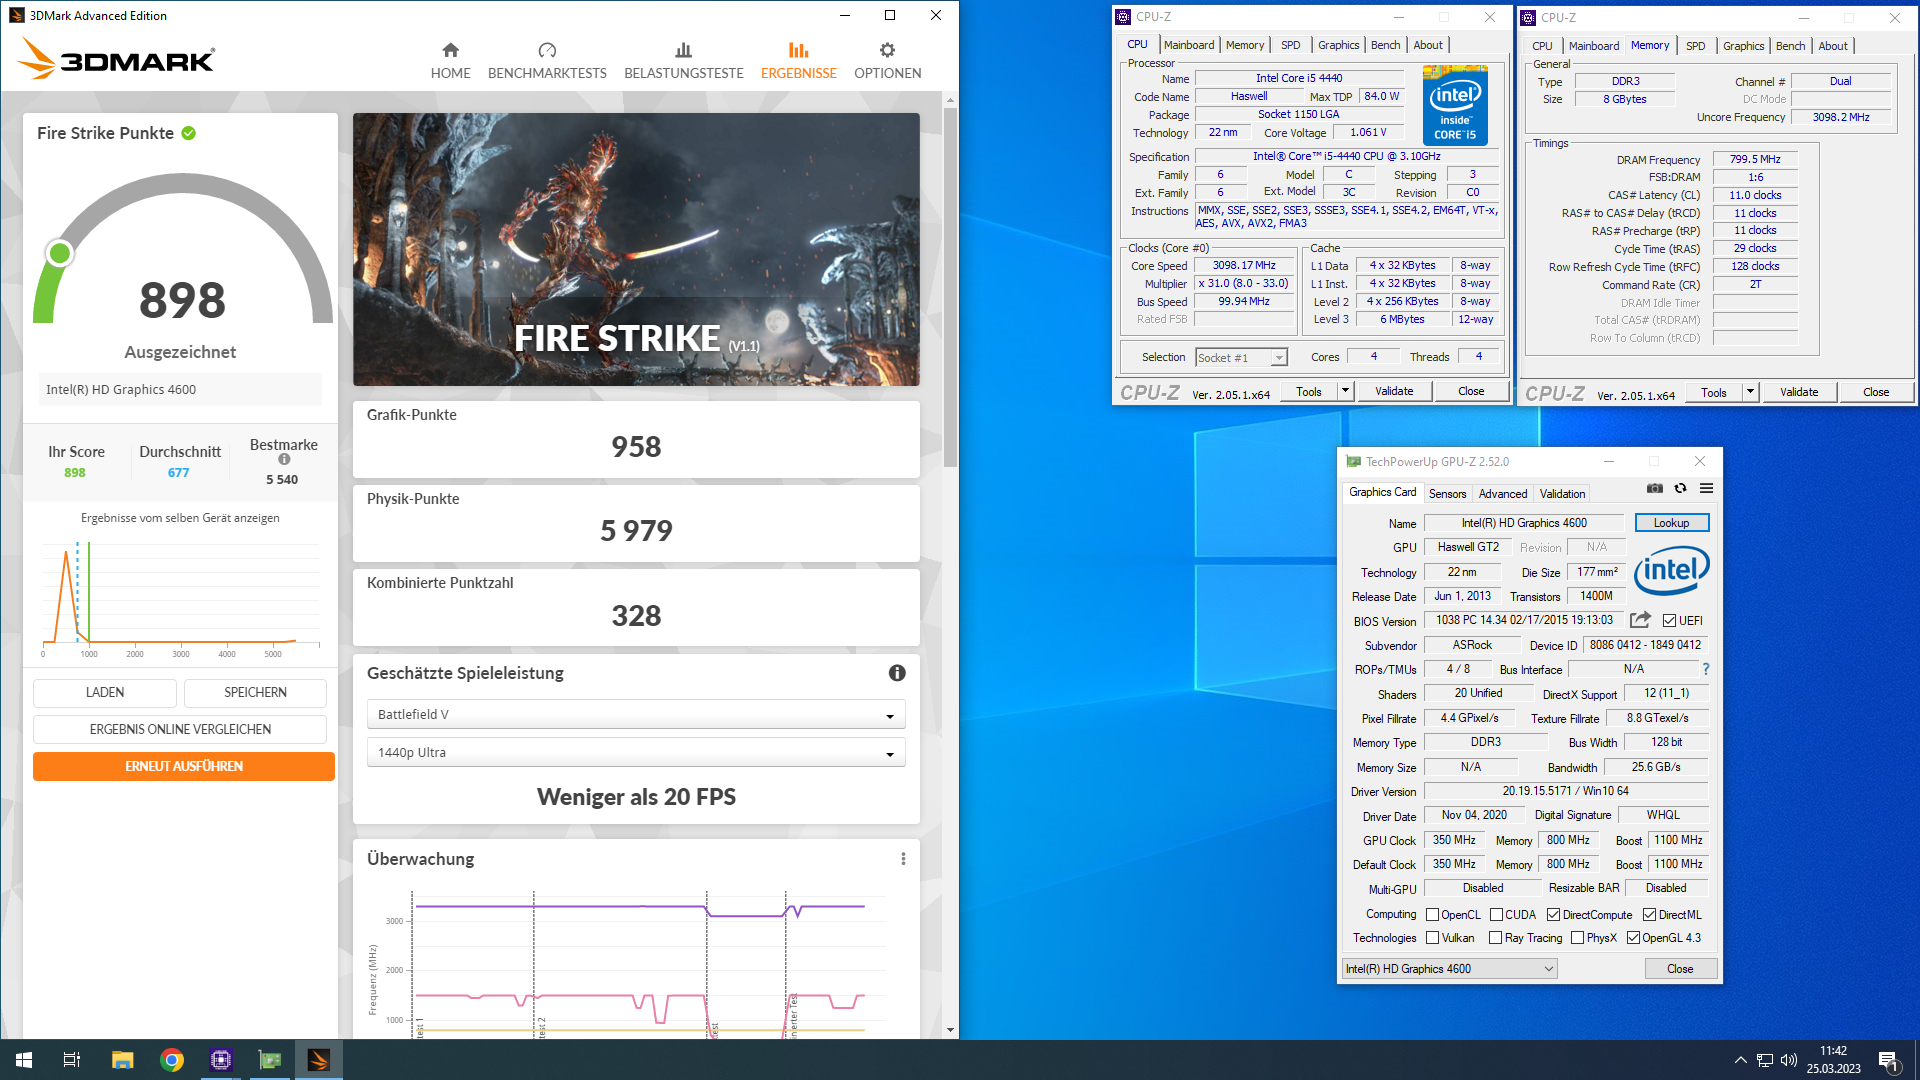This screenshot has width=1920, height=1080.
Task: Click the Intel logo in GPU-Z
Action: coord(1672,571)
